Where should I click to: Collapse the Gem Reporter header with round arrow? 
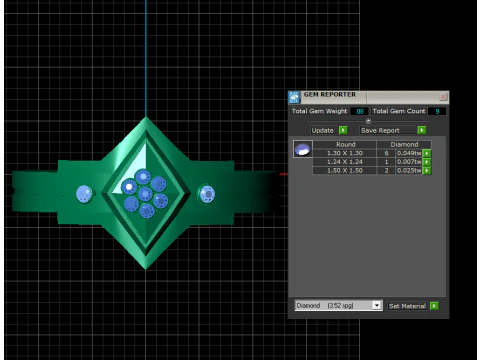[x=368, y=121]
